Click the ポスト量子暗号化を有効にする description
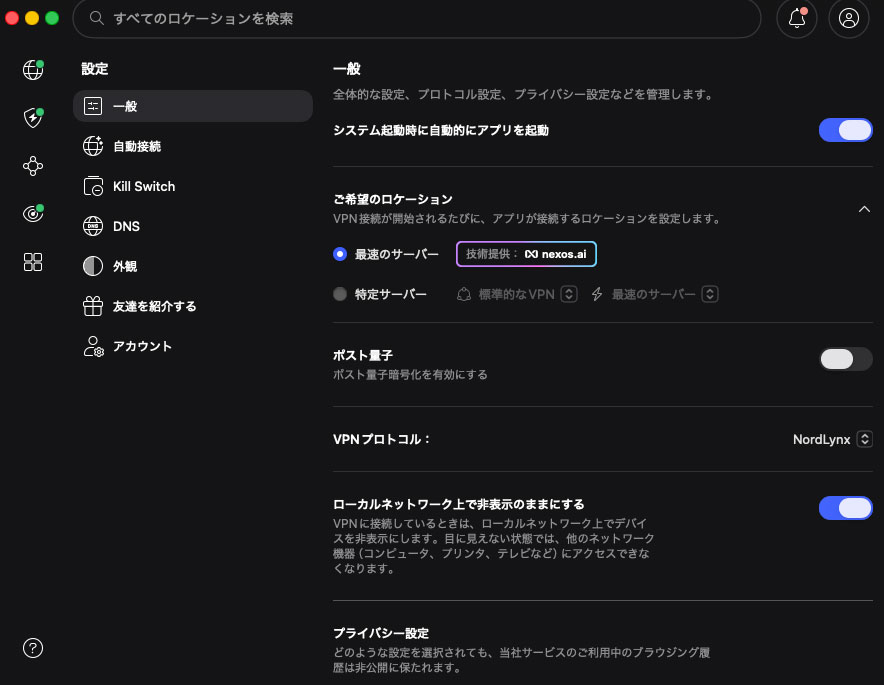 pos(410,374)
